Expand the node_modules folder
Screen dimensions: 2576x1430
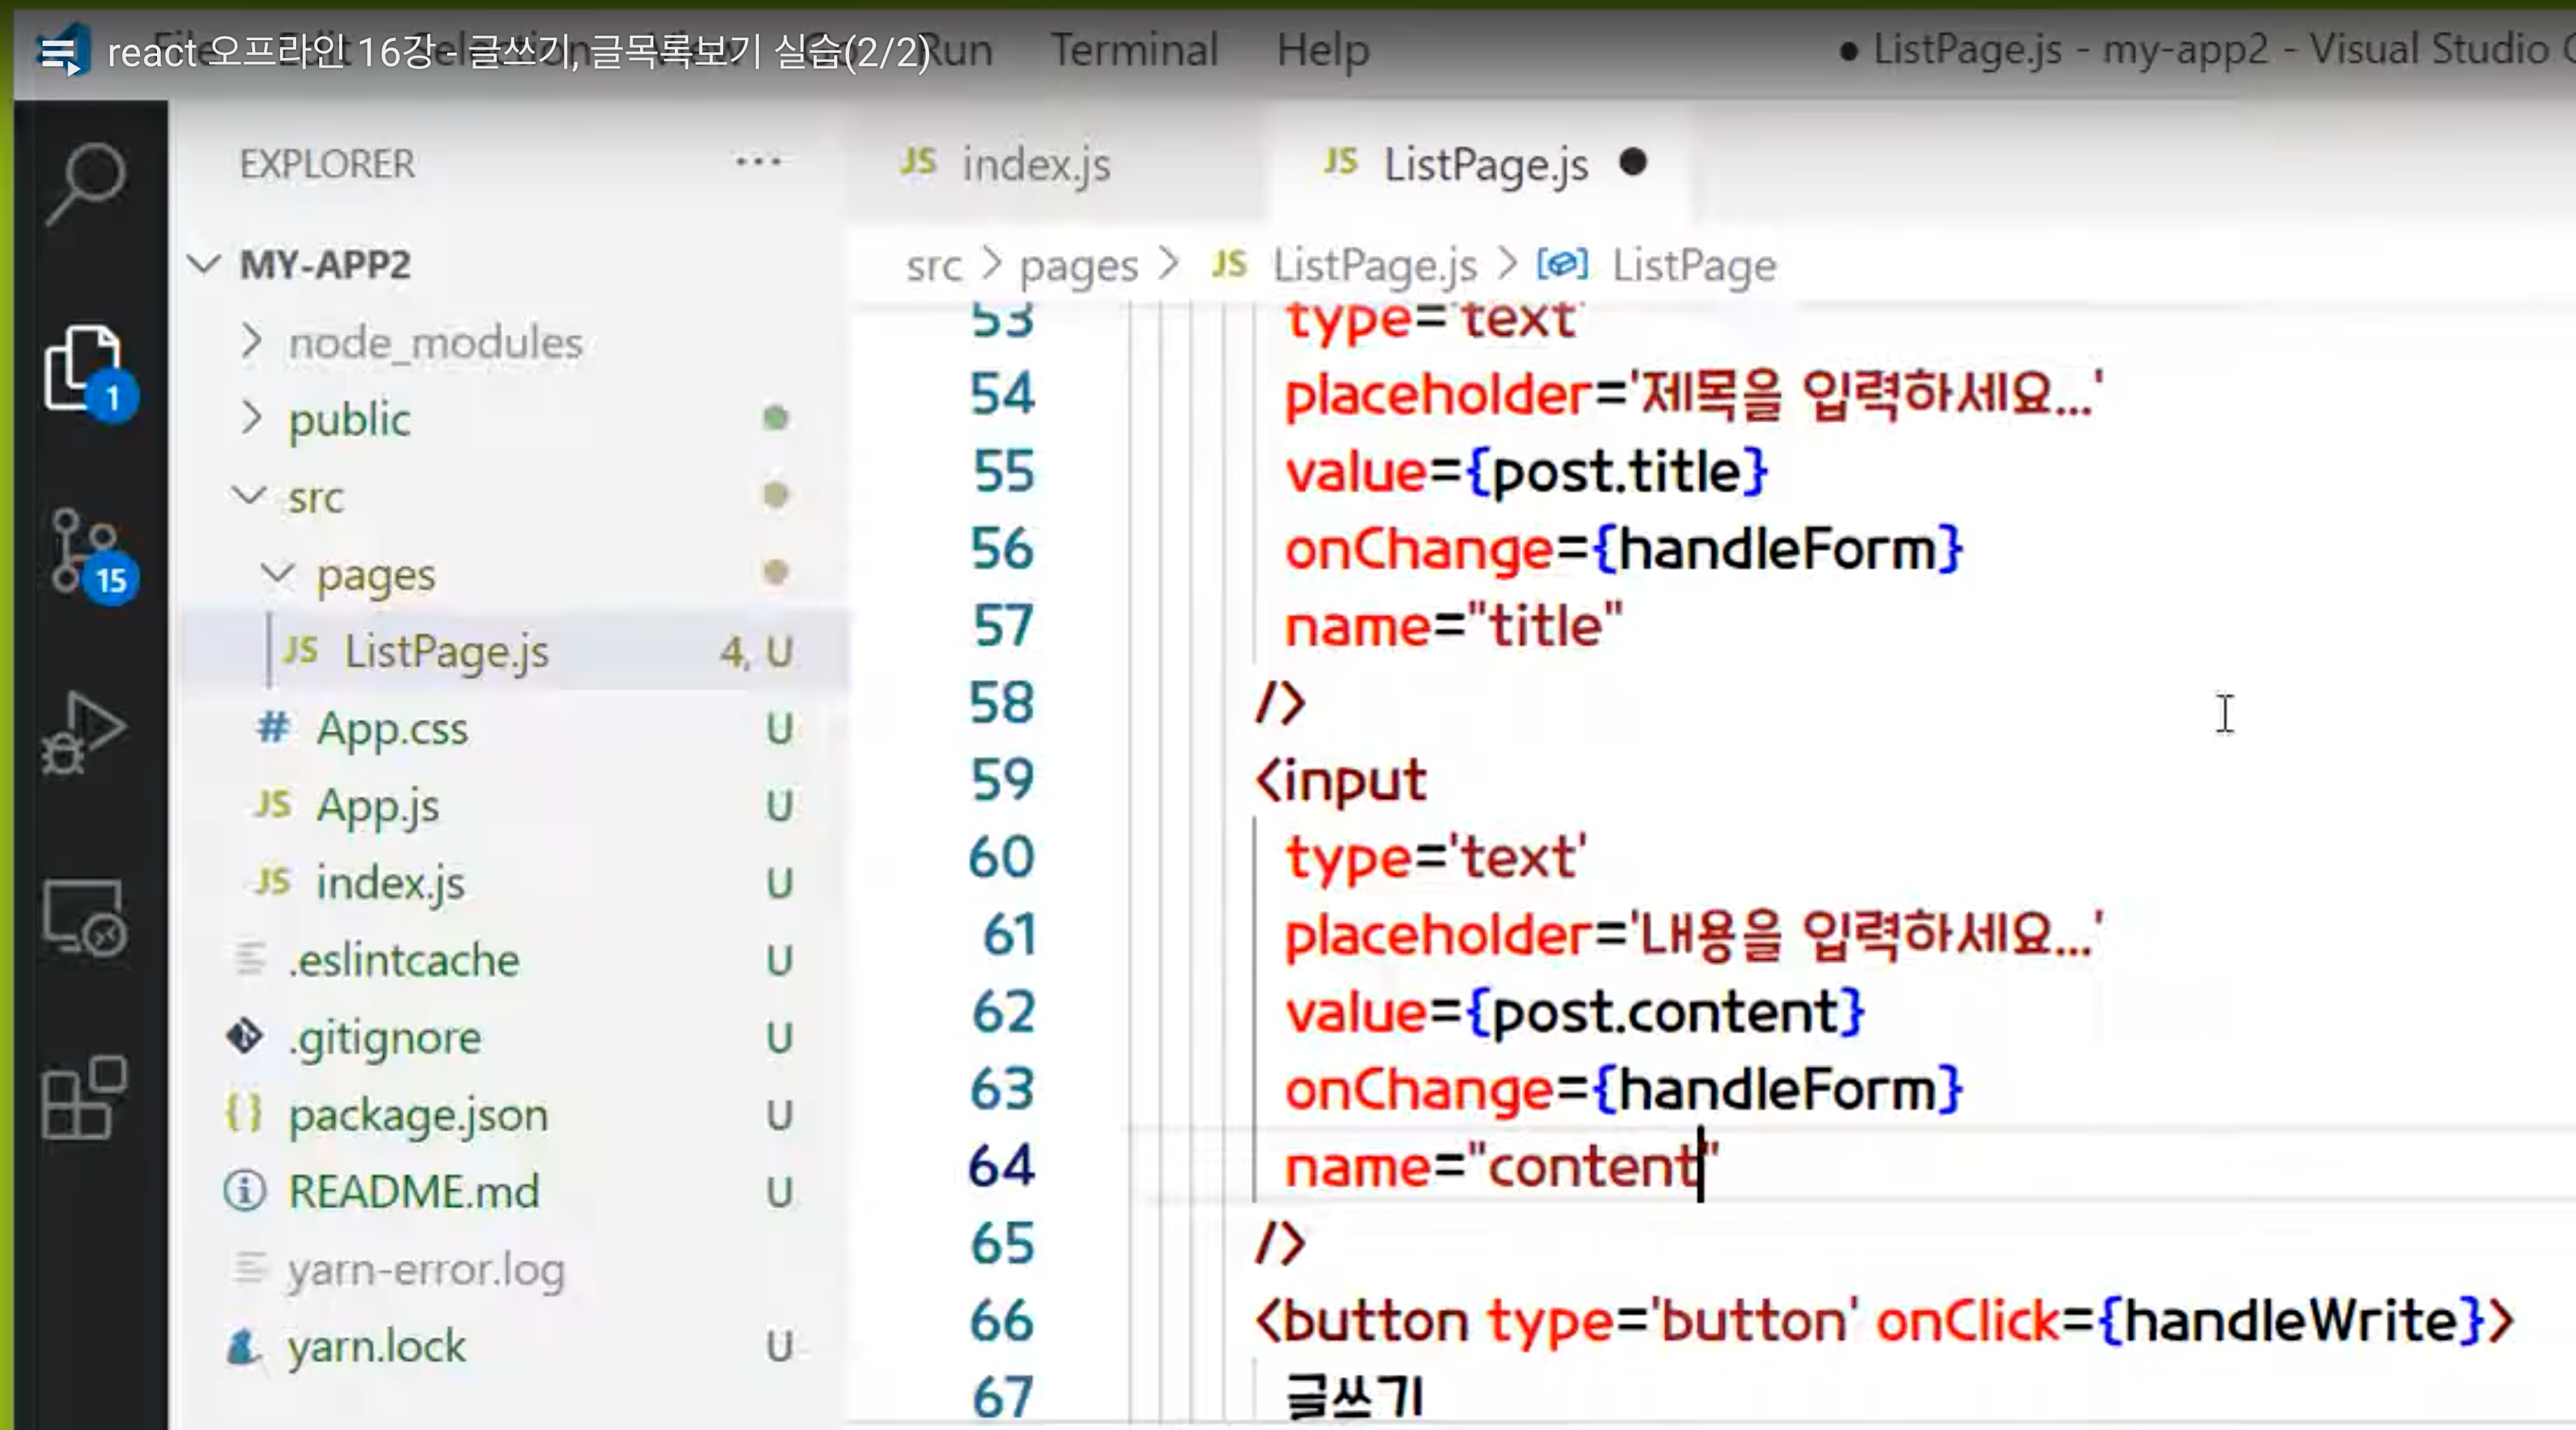pos(251,342)
